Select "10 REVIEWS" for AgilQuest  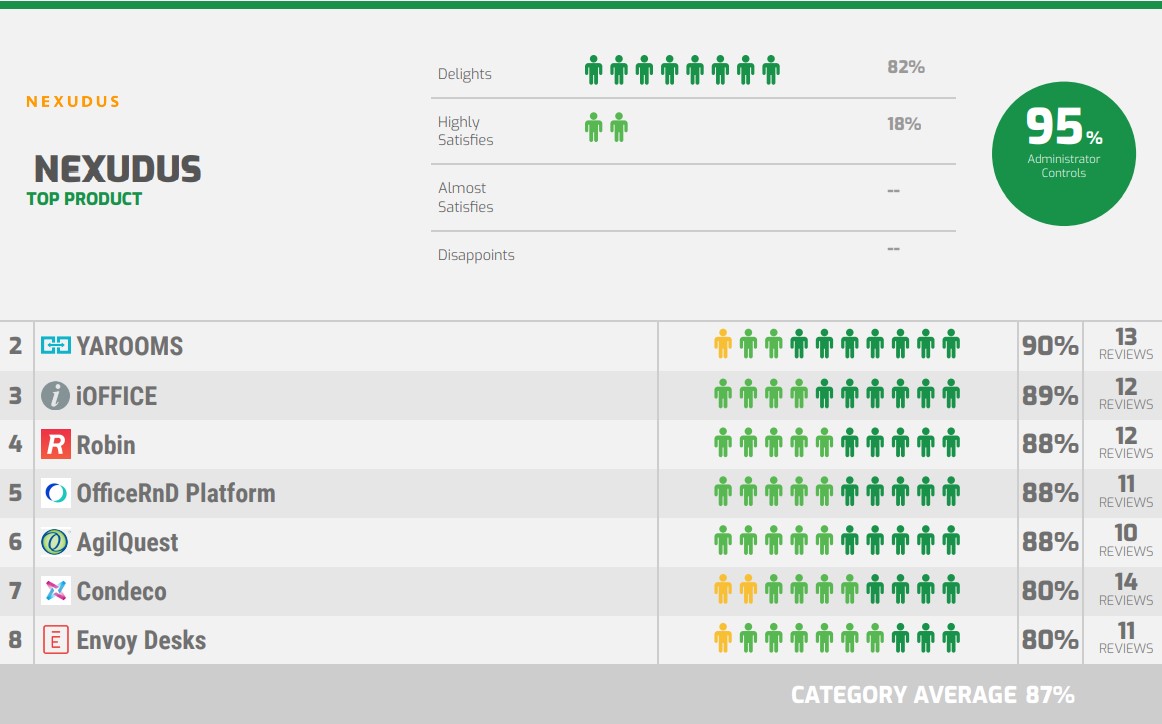pyautogui.click(x=1126, y=540)
